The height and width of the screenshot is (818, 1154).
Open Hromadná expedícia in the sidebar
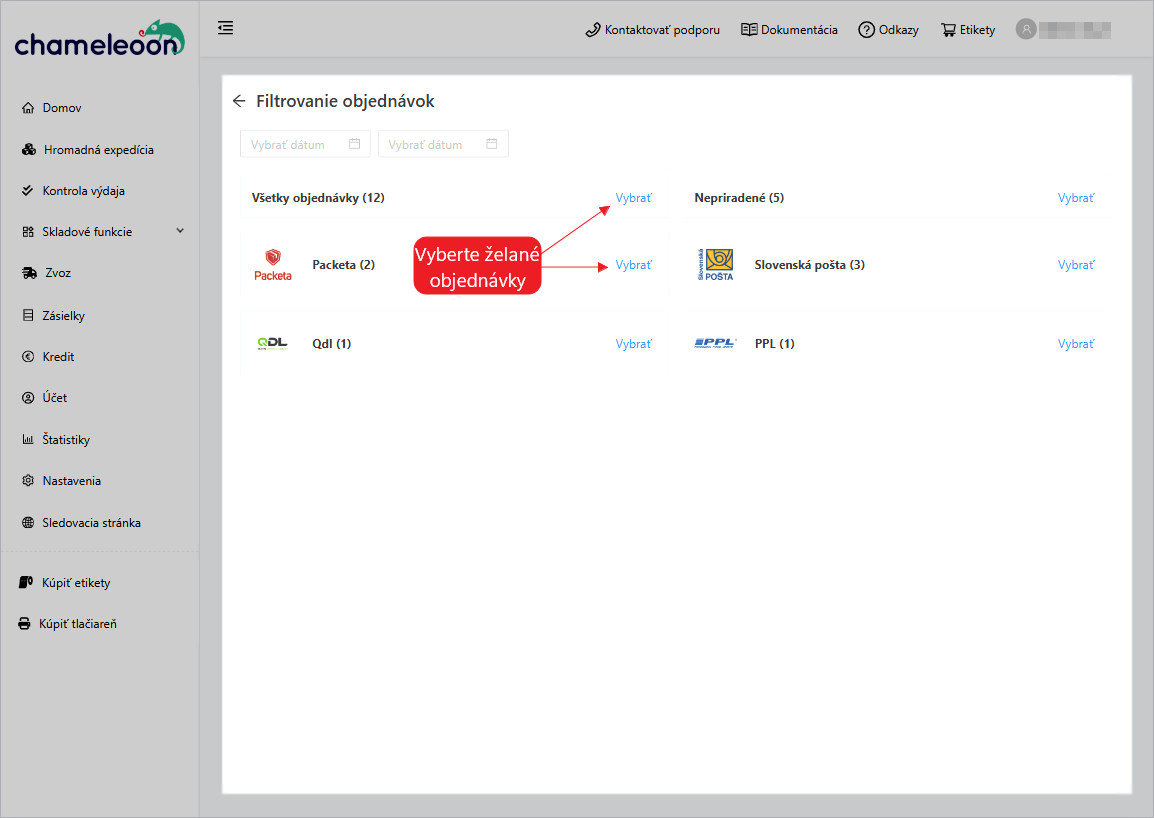[x=98, y=150]
